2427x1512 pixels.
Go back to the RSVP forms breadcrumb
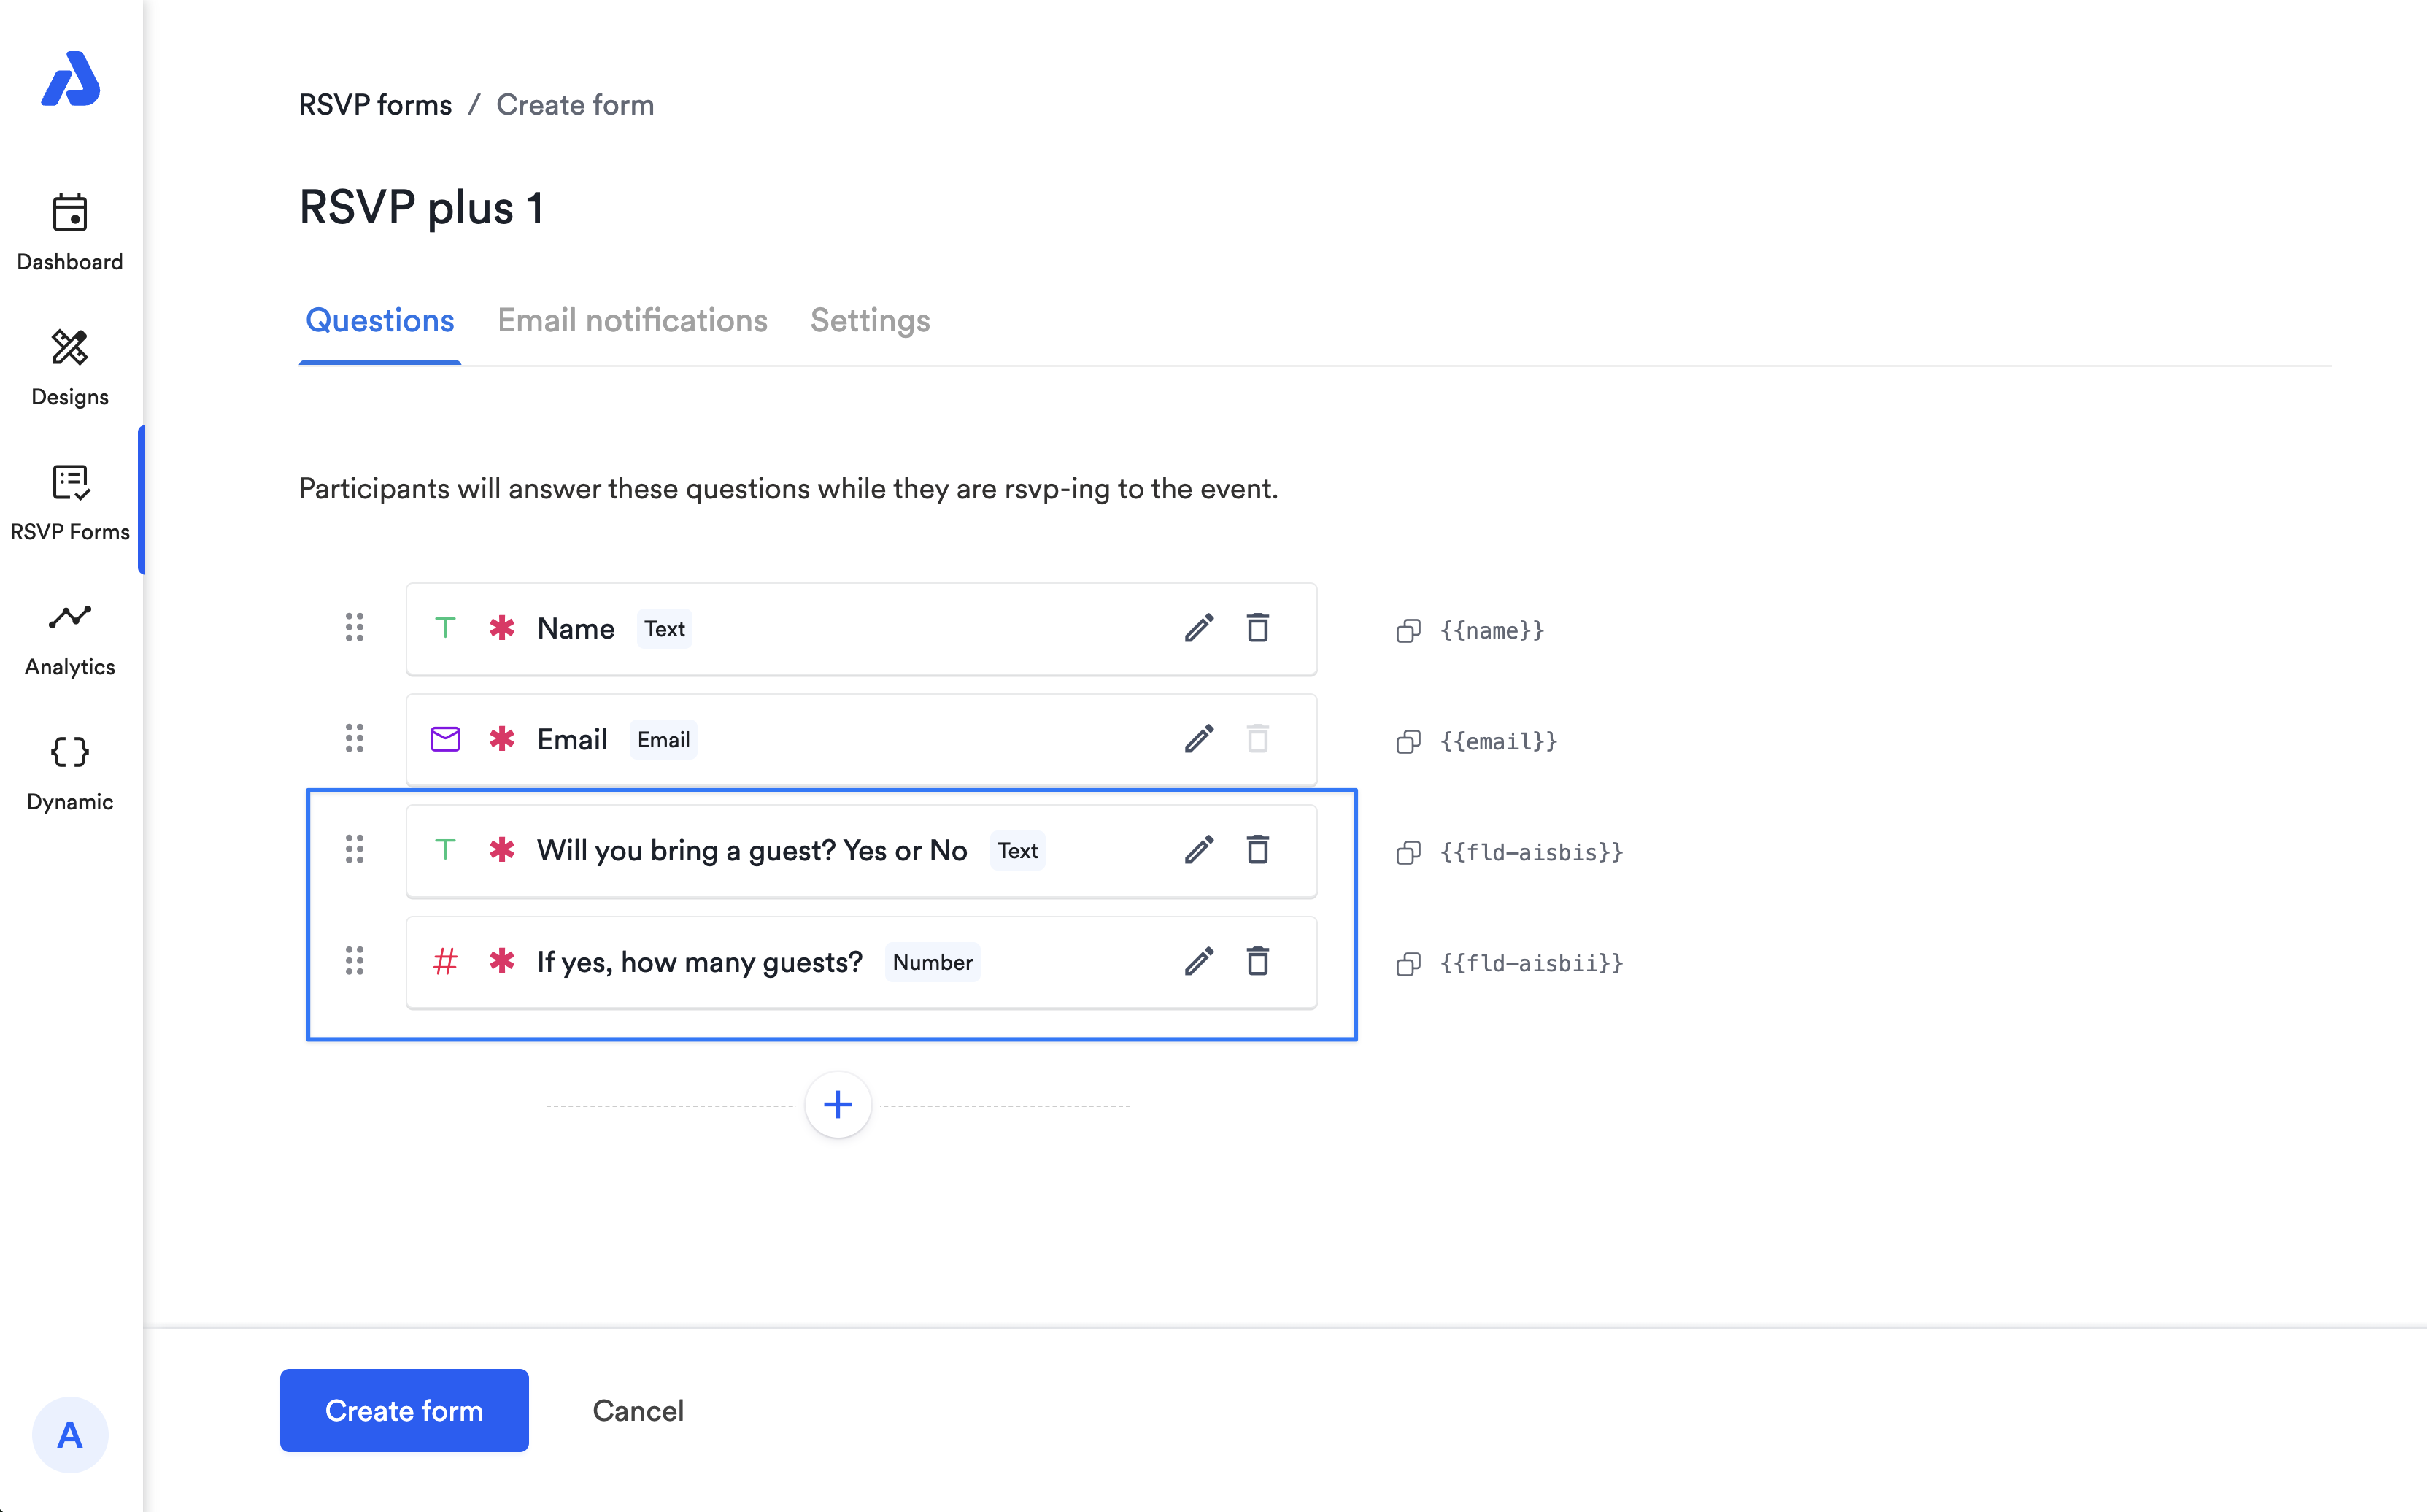375,105
